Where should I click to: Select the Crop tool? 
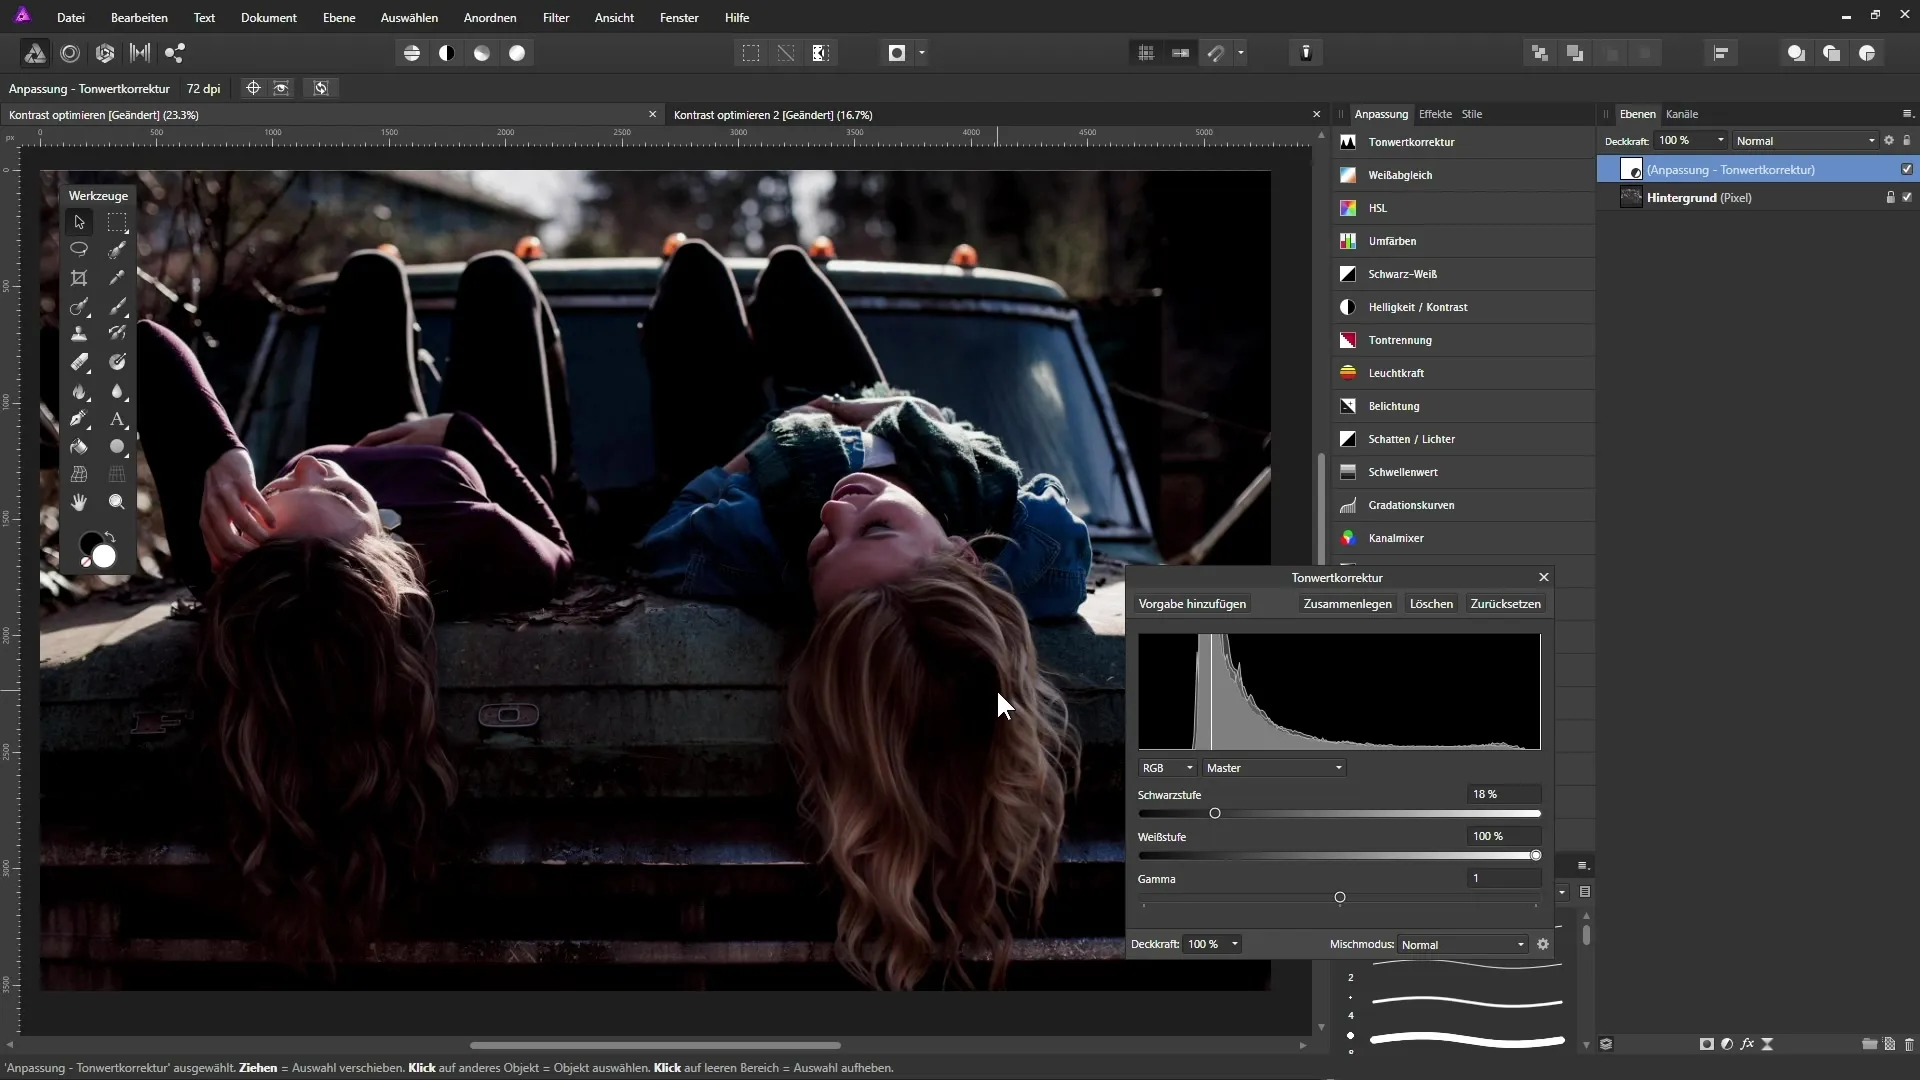click(x=79, y=278)
